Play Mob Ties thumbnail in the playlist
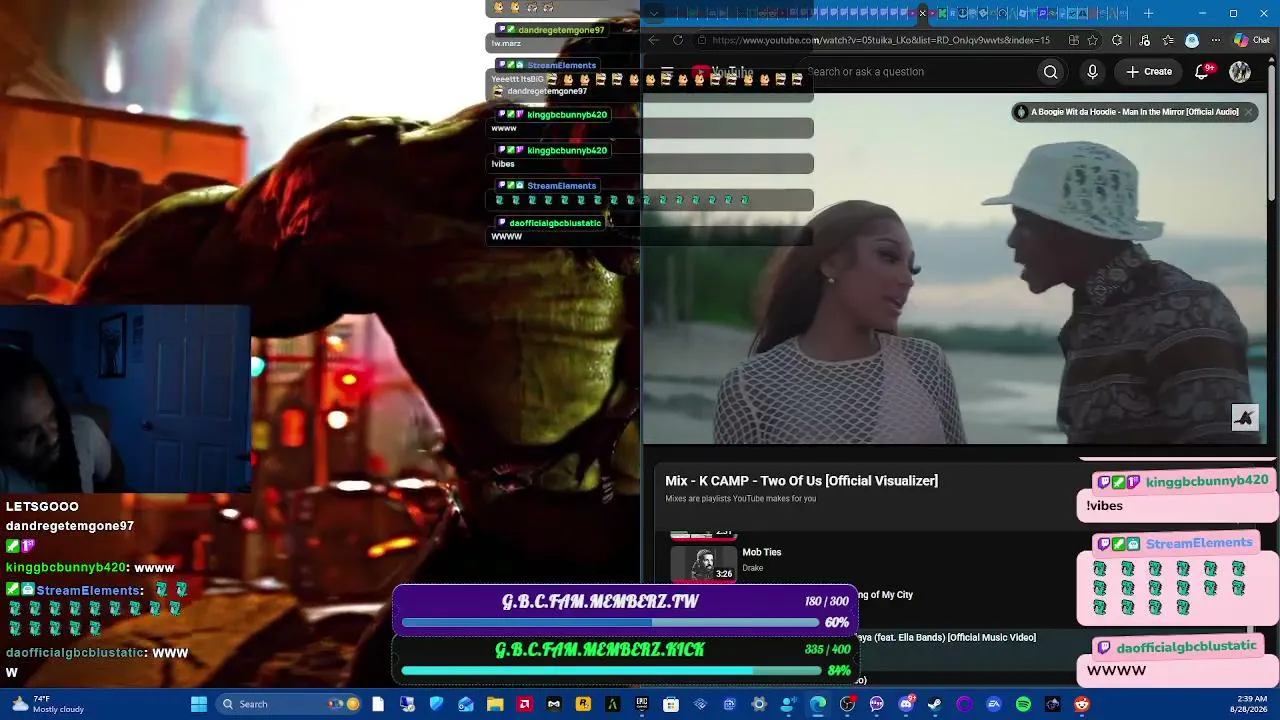 click(x=703, y=563)
